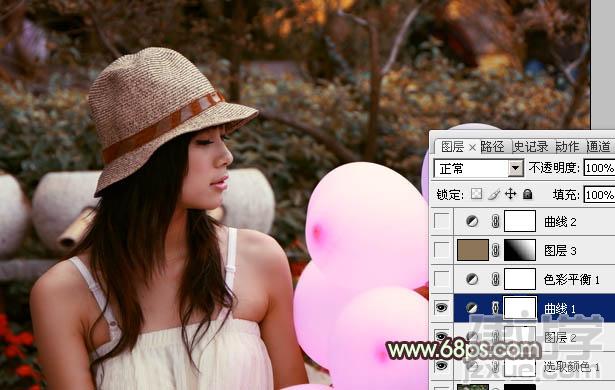Hide the 选取颜色 1 layer eye
The width and height of the screenshot is (615, 390).
442,366
